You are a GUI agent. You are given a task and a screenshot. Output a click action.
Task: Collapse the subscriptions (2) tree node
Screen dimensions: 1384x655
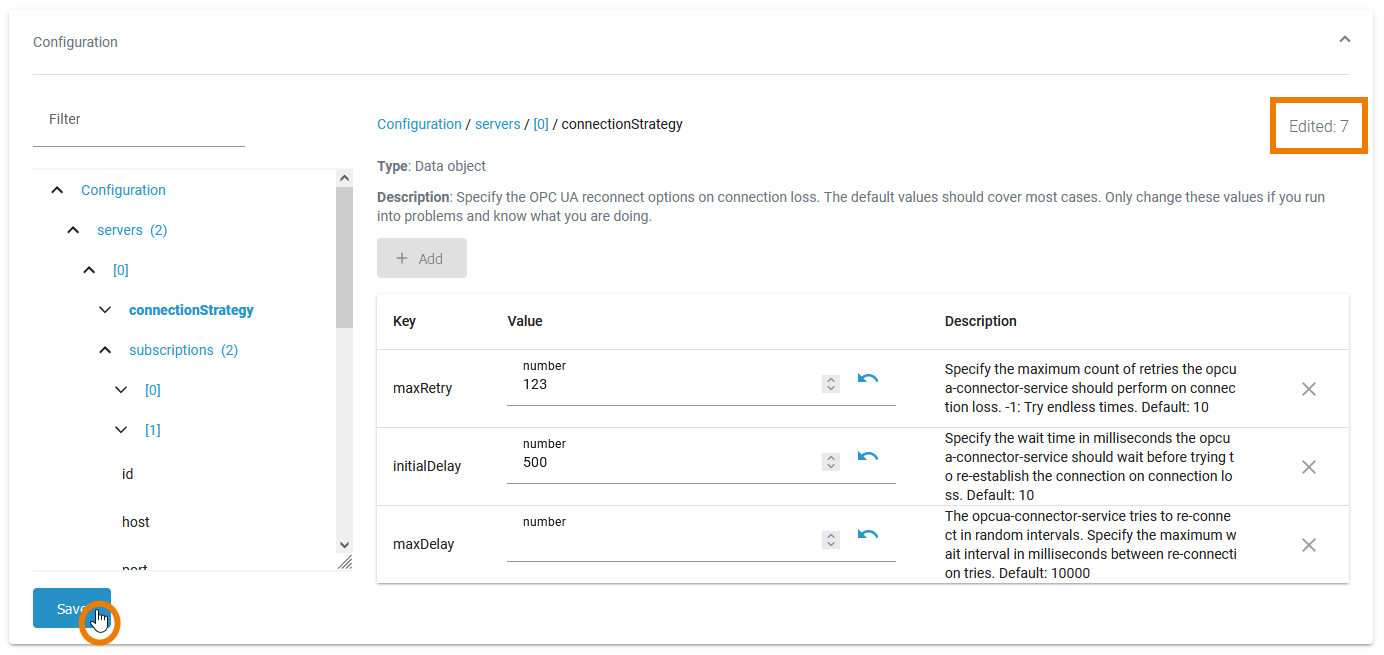[106, 350]
